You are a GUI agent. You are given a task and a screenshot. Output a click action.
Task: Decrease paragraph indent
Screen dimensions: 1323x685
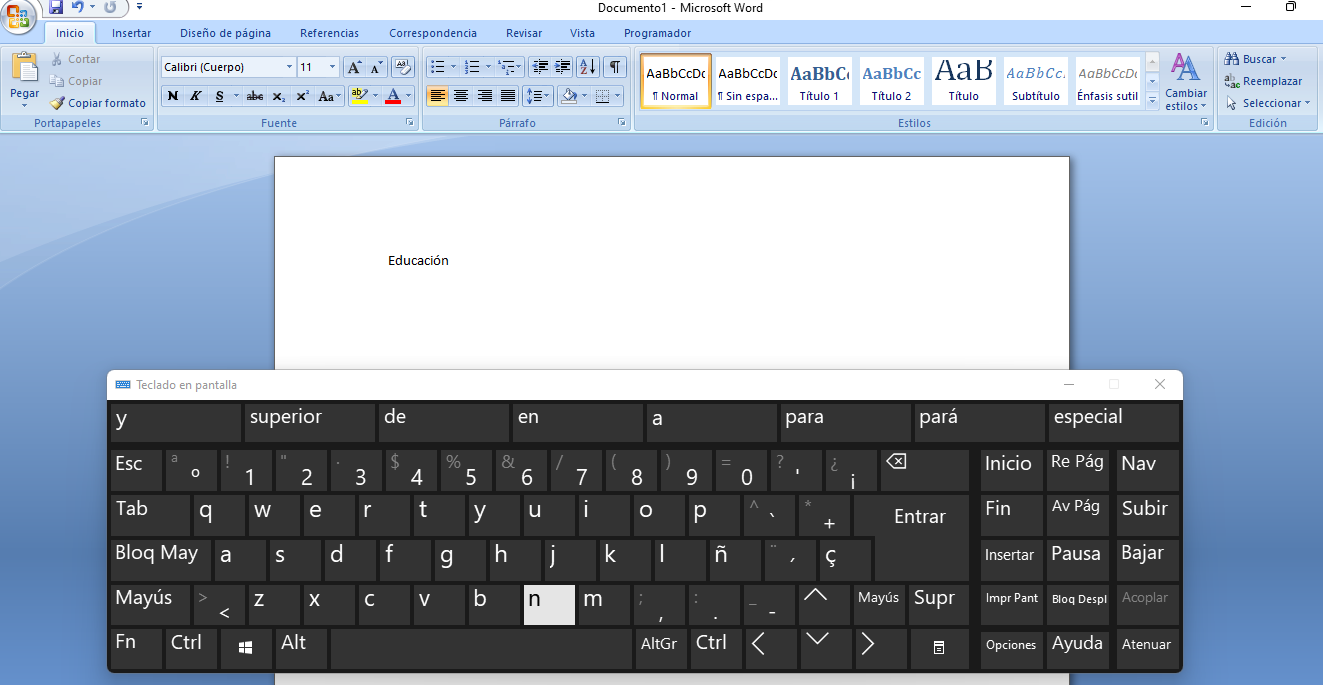pos(540,67)
